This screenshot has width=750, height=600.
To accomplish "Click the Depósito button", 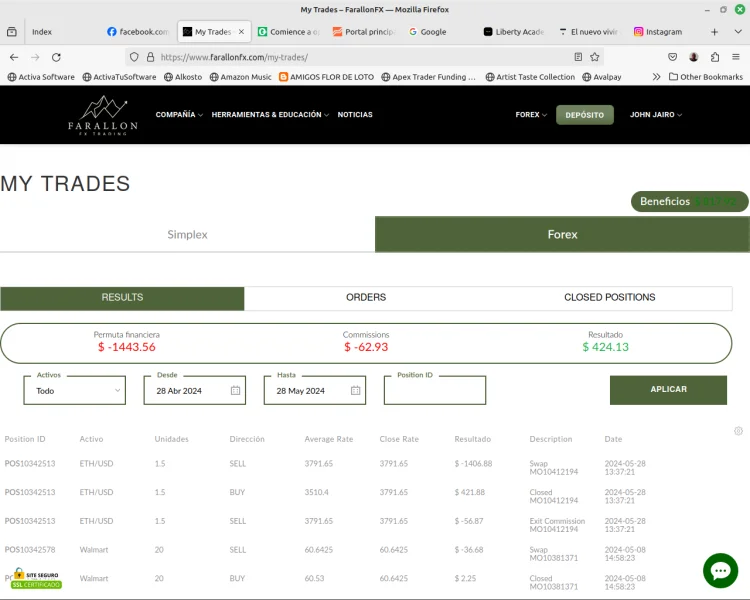I will point(584,115).
